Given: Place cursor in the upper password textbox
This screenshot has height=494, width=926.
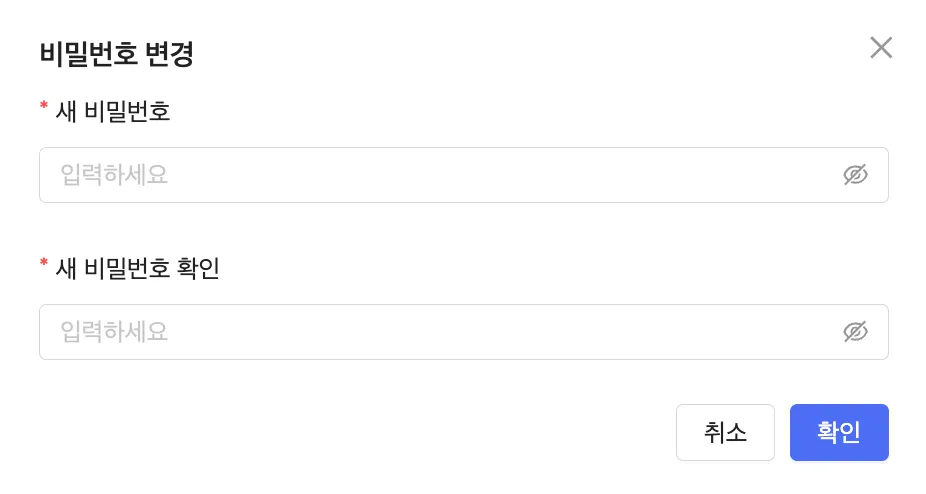Looking at the screenshot, I should coord(440,175).
